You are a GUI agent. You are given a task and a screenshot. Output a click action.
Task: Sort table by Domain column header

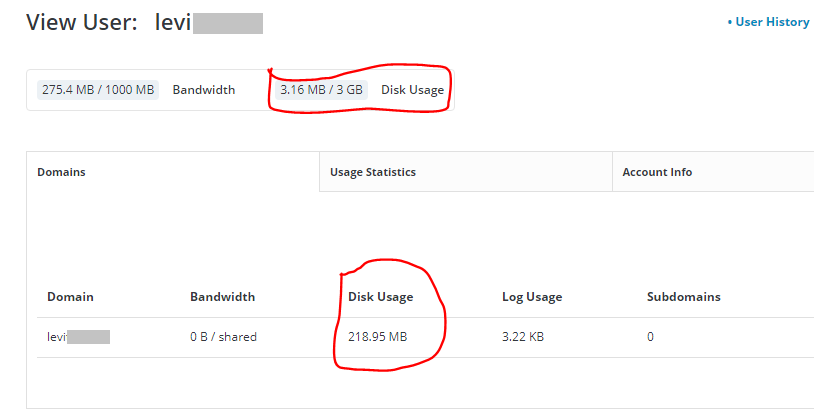click(70, 297)
